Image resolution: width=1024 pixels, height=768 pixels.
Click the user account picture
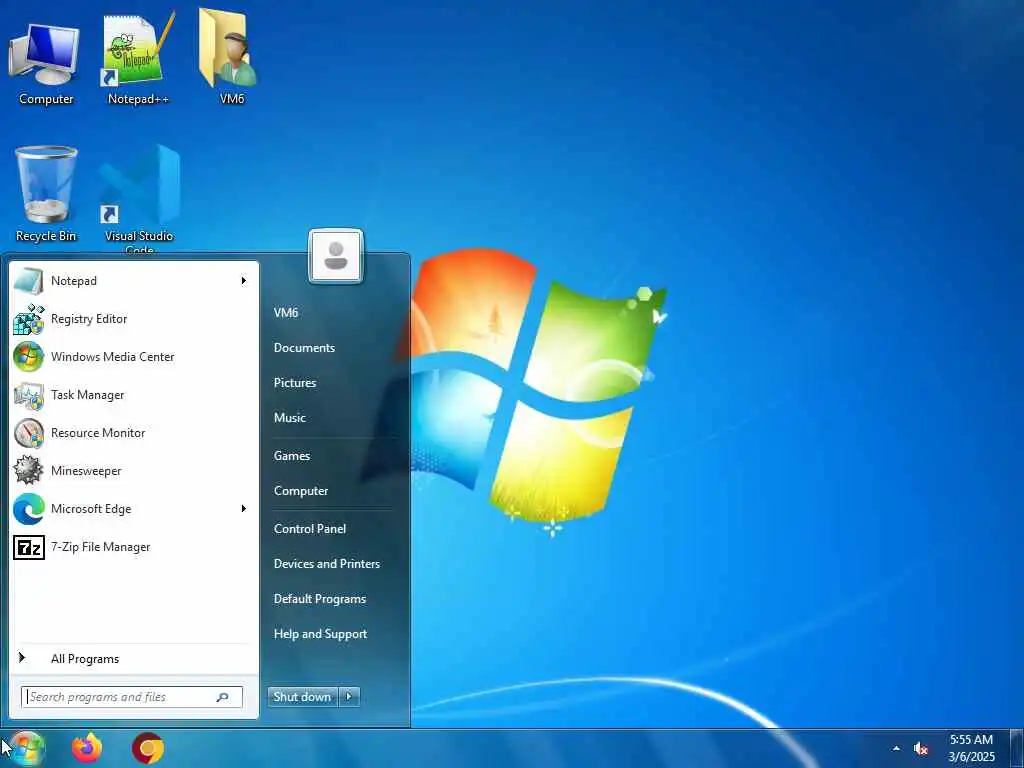[x=336, y=256]
